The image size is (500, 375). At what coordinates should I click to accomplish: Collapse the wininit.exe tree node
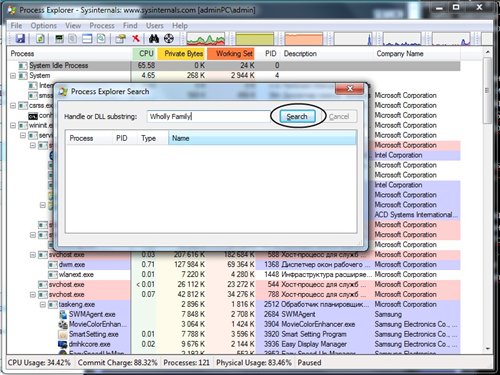point(13,126)
